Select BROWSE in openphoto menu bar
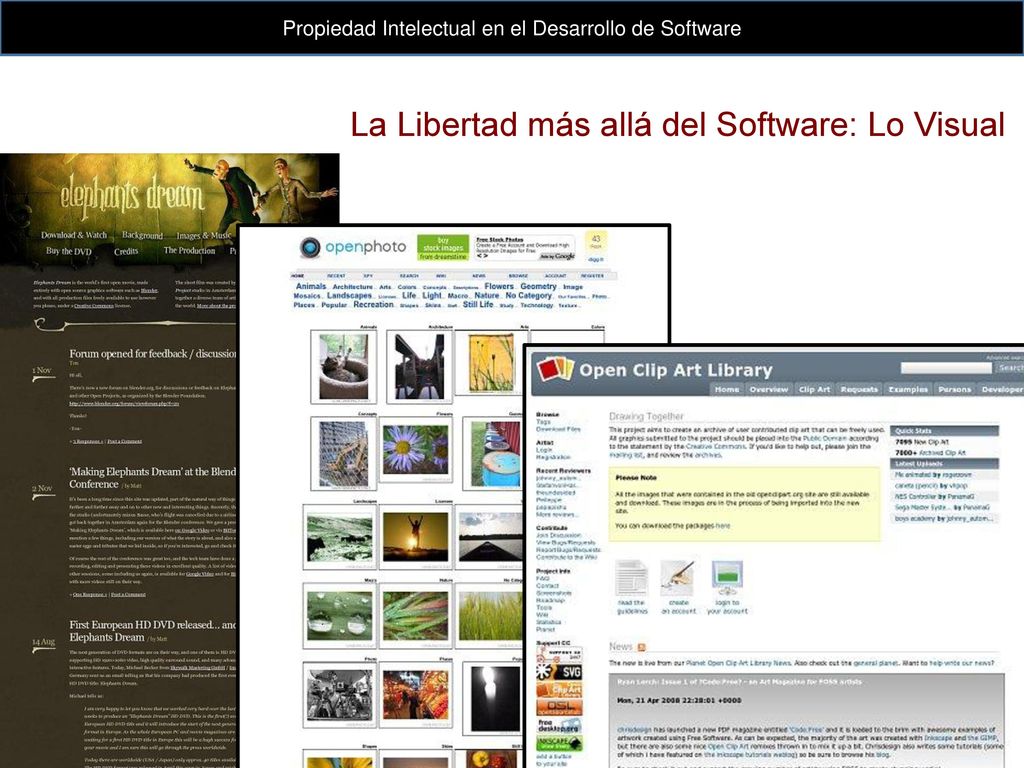The image size is (1024, 768). [x=518, y=276]
